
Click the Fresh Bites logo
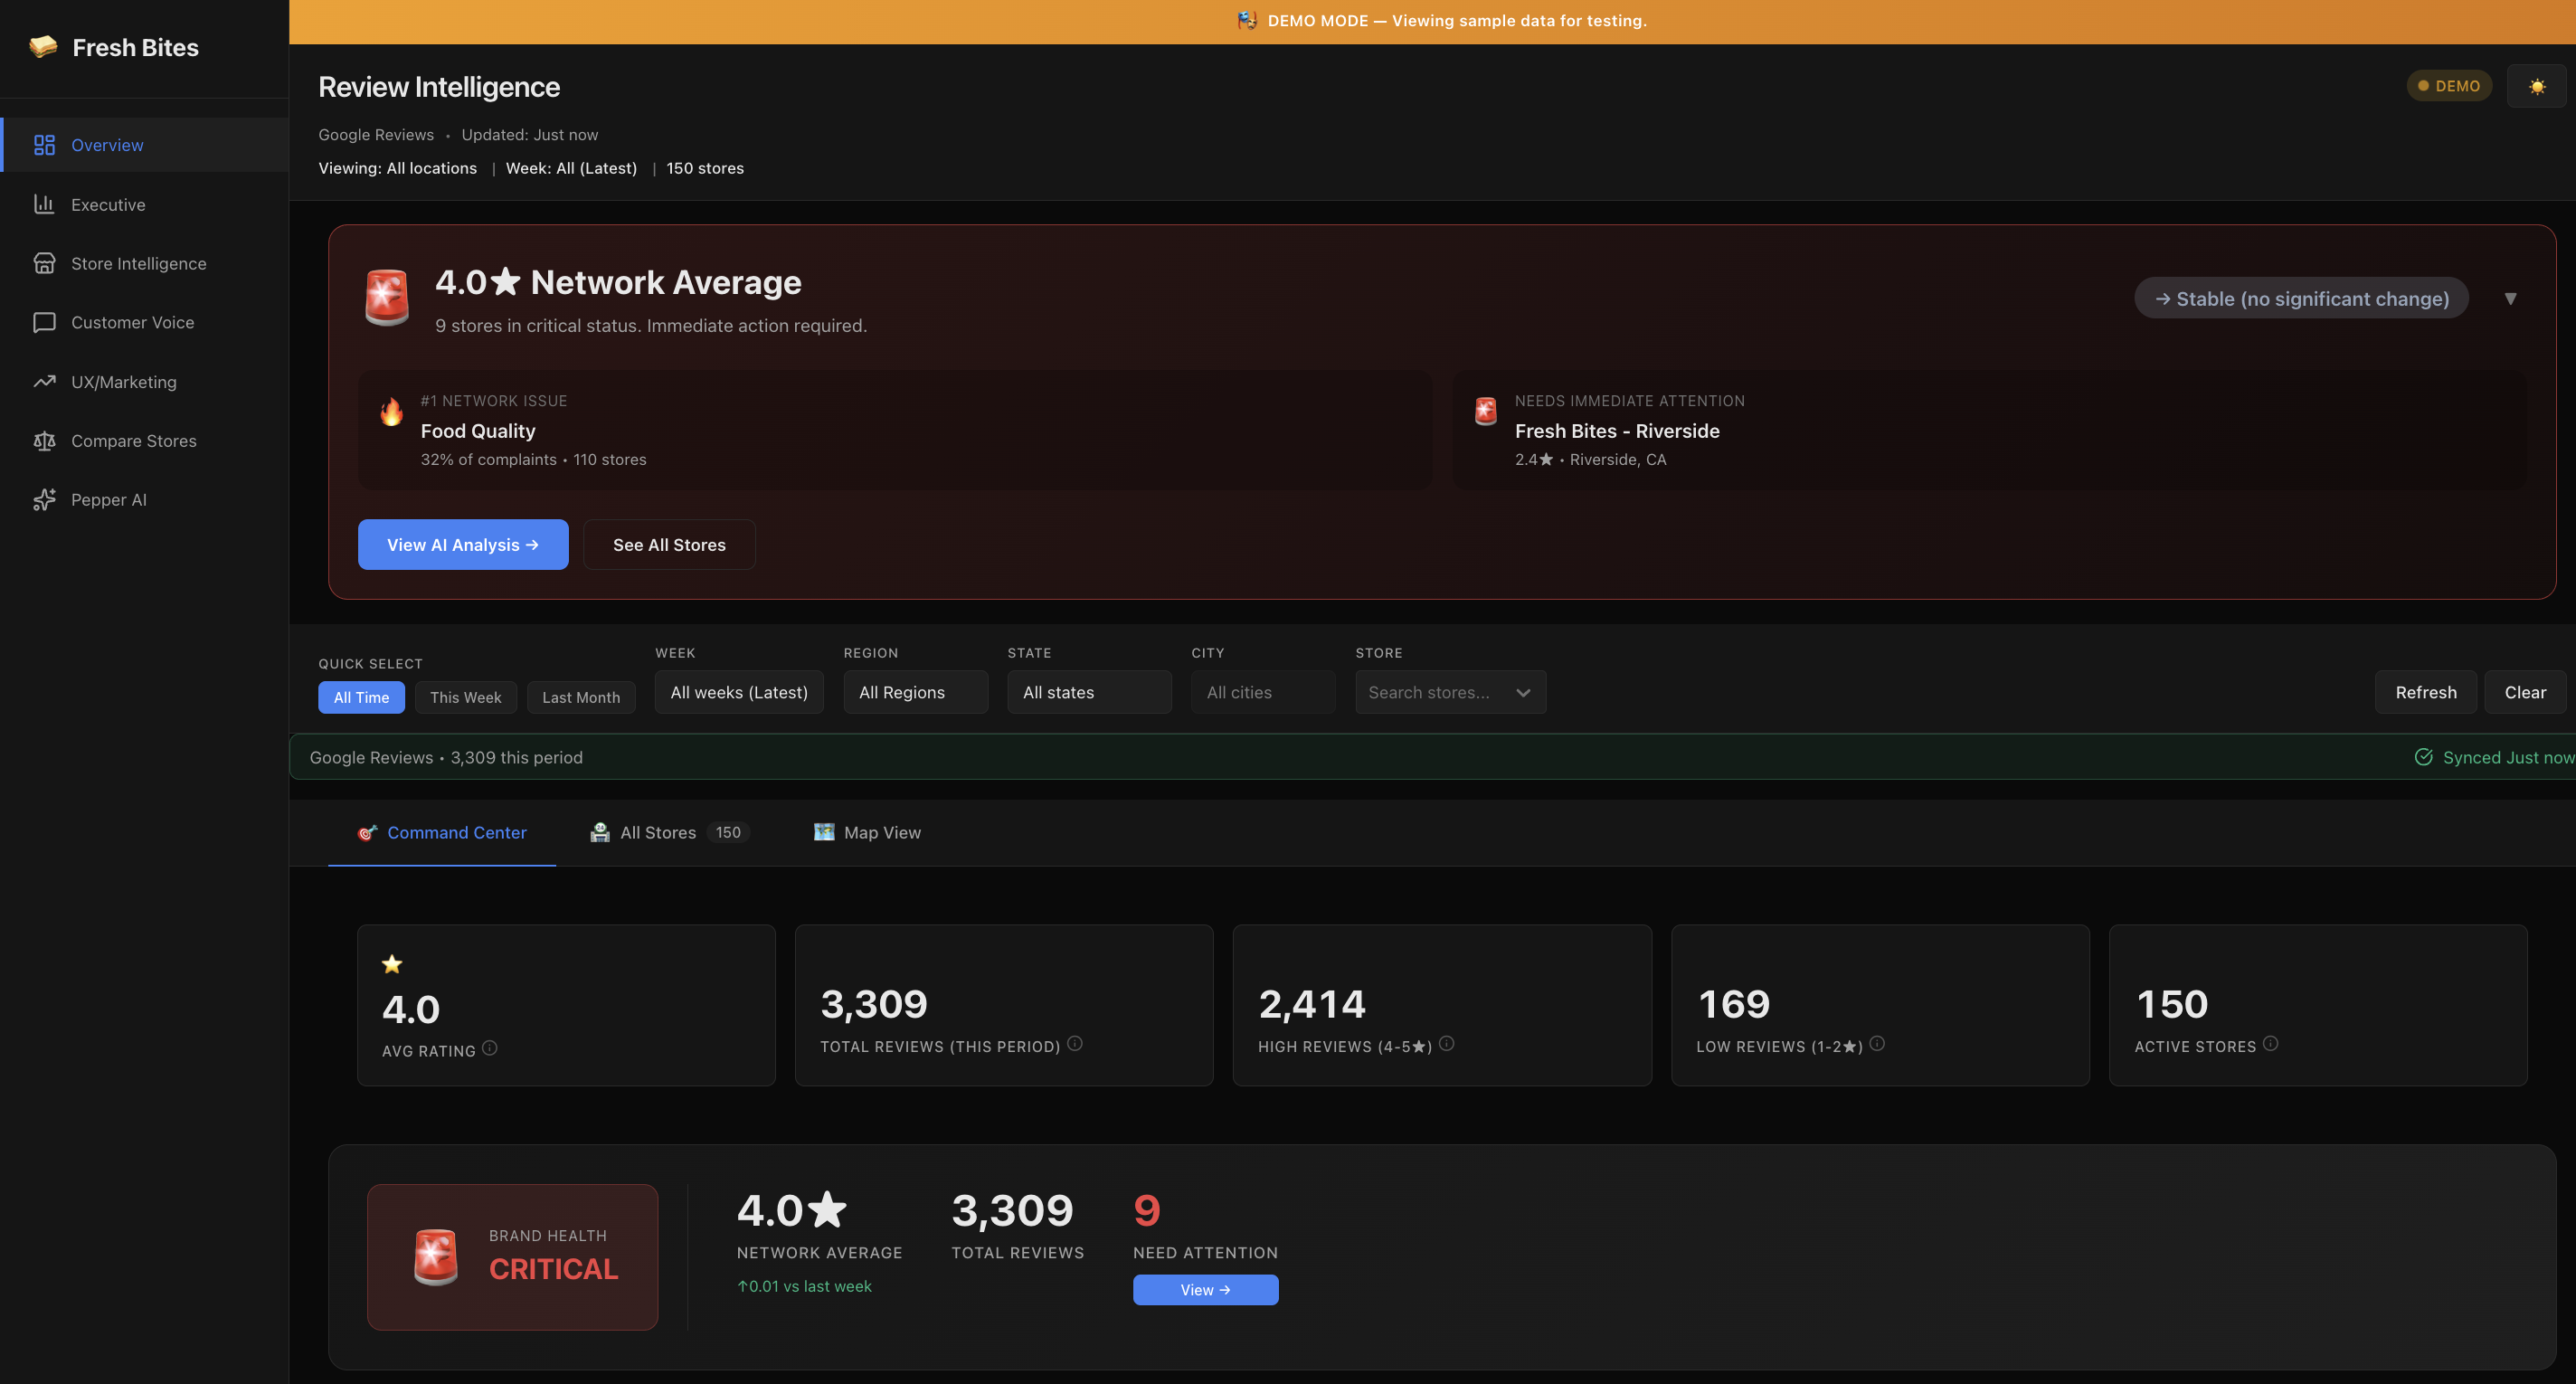coord(113,46)
